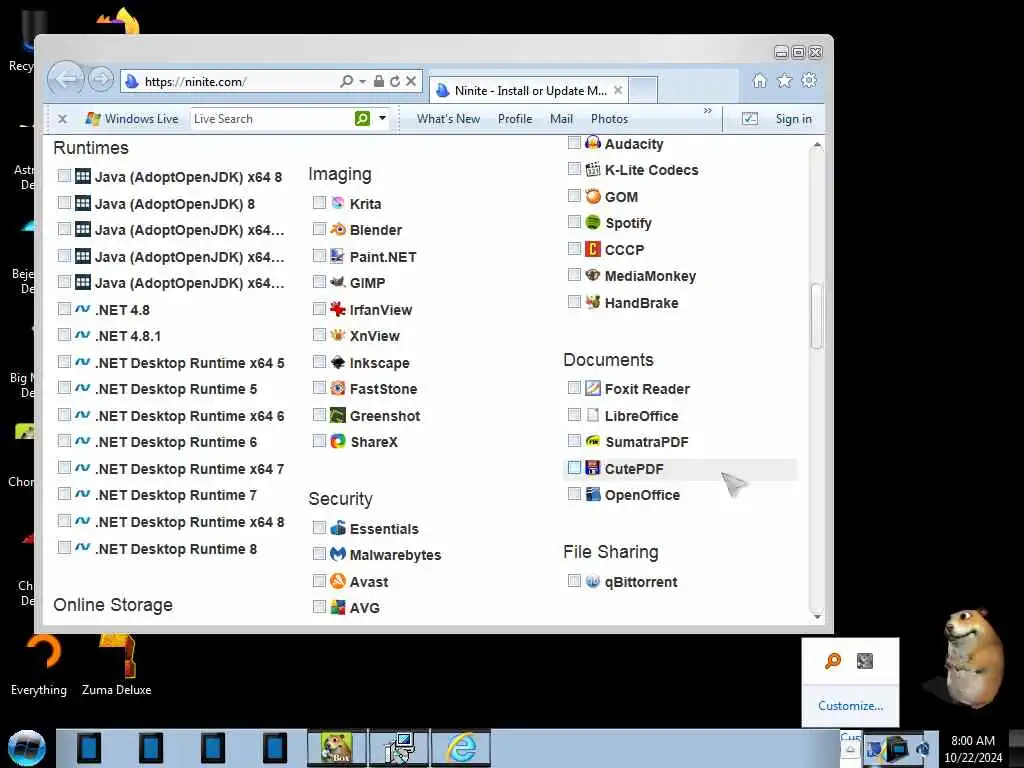
Task: Click the Live Search green search icon
Action: coord(362,118)
